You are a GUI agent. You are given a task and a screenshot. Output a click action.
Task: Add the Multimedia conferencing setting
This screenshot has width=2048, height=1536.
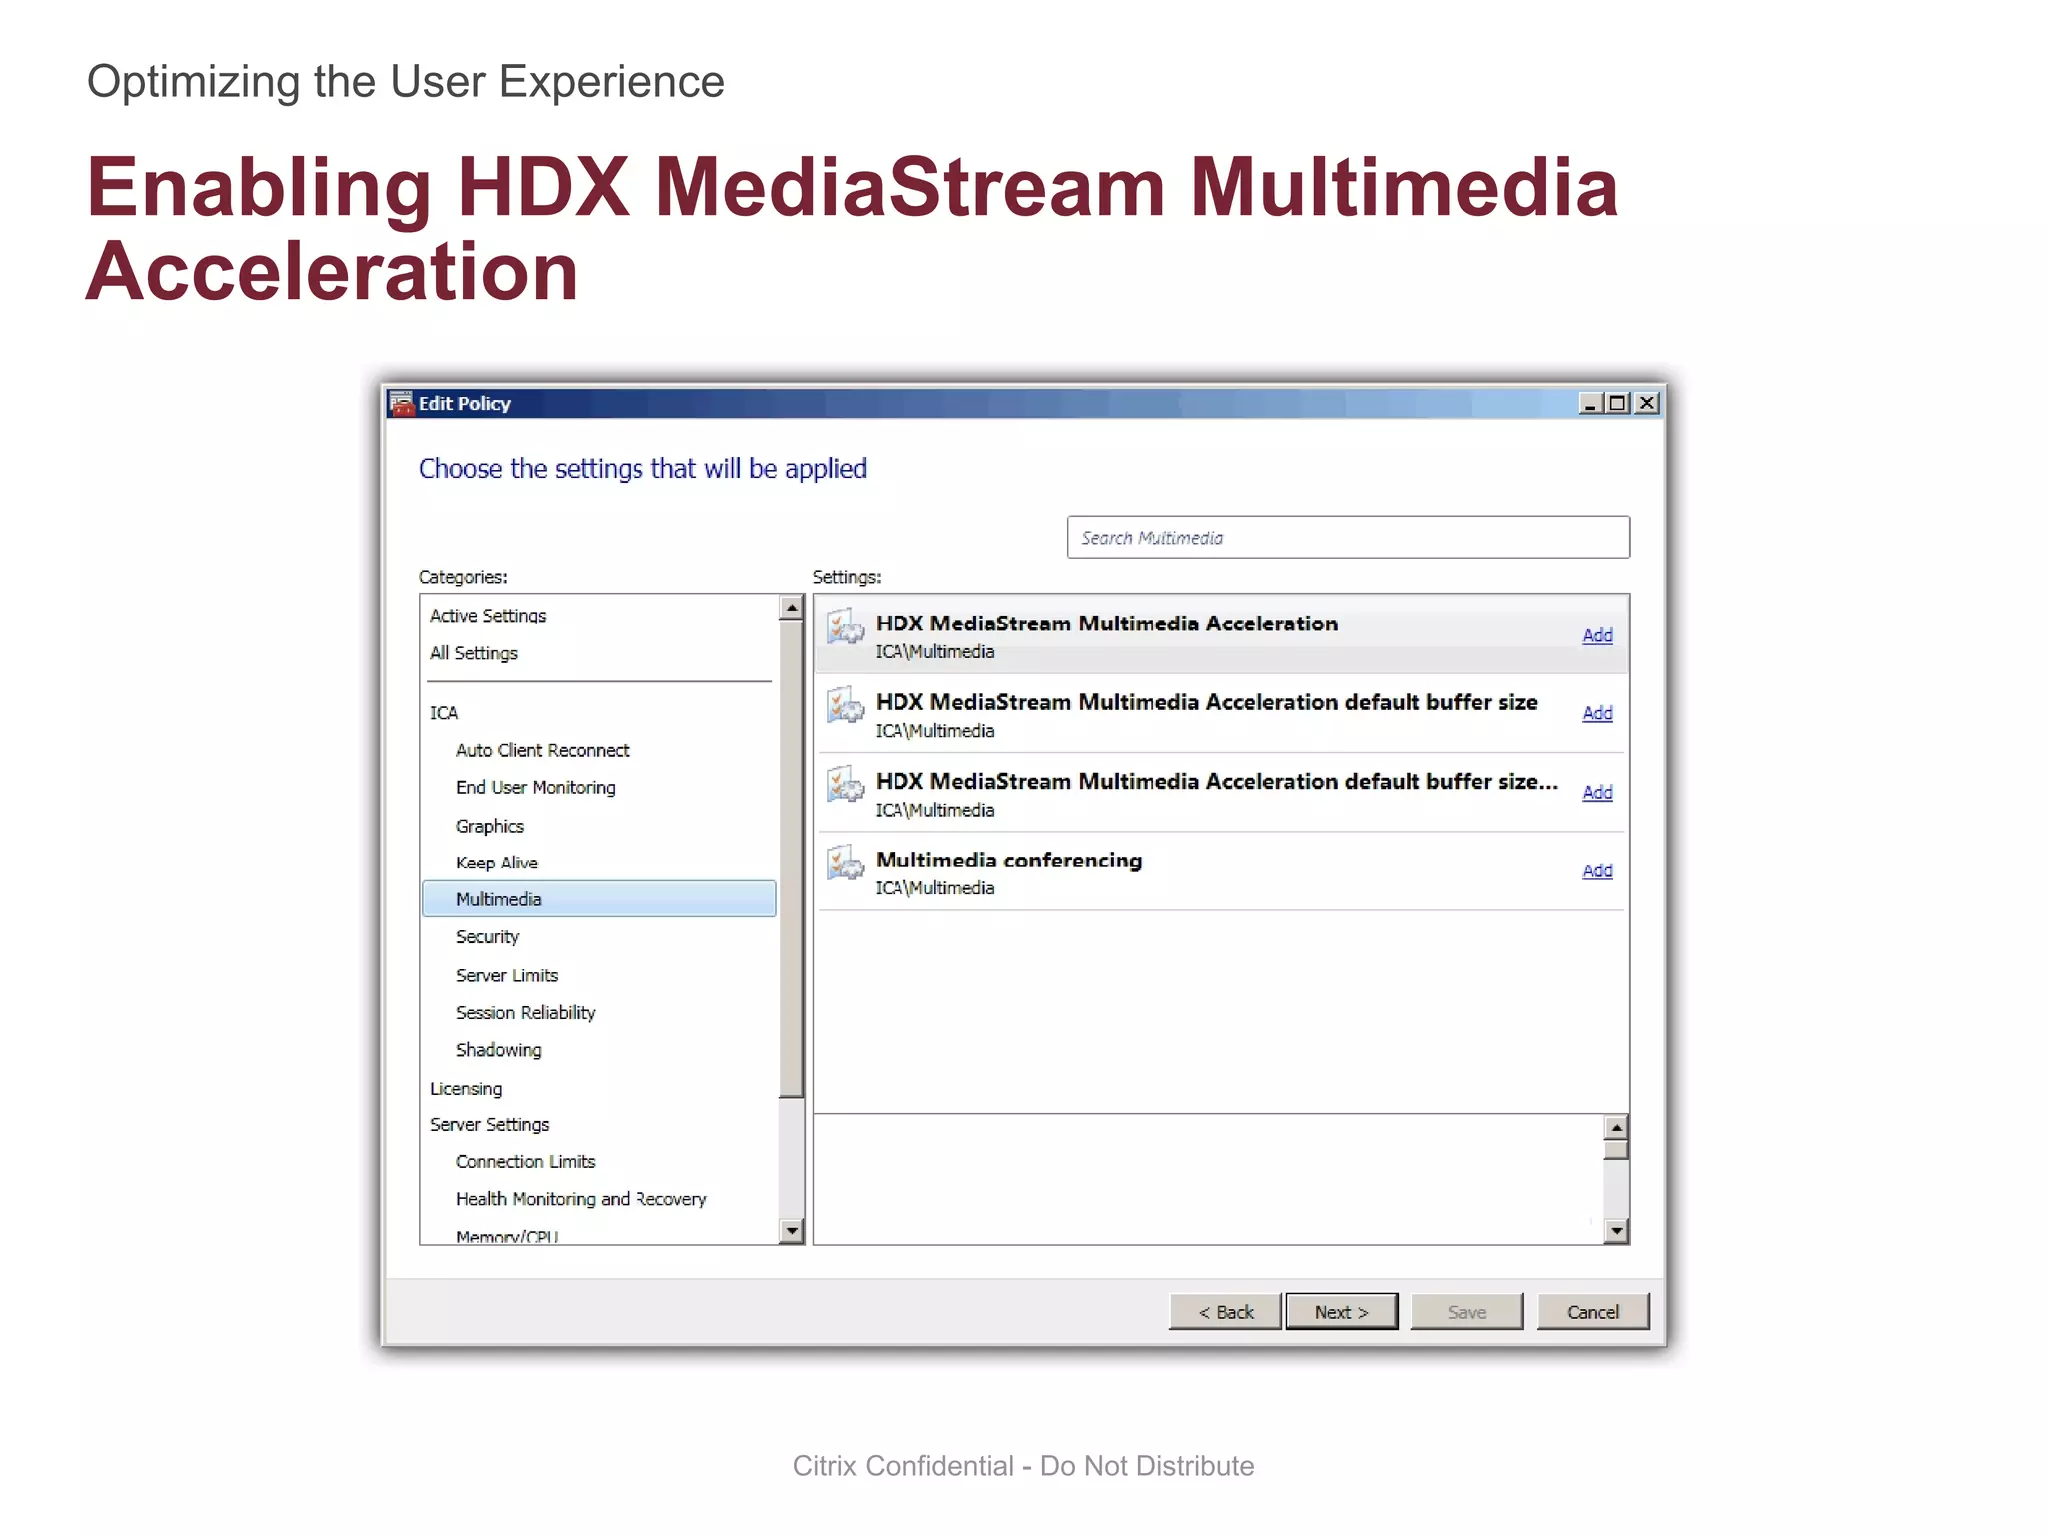click(1597, 871)
